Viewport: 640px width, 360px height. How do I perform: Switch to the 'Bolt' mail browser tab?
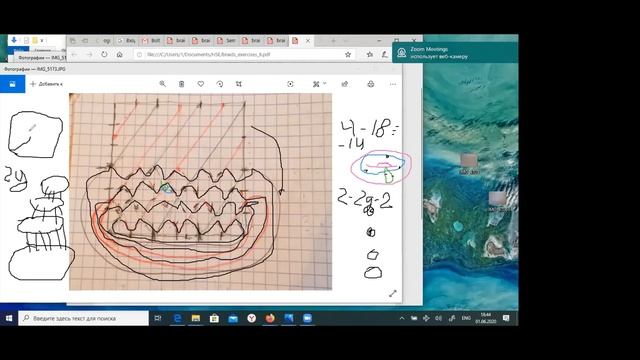(x=151, y=41)
